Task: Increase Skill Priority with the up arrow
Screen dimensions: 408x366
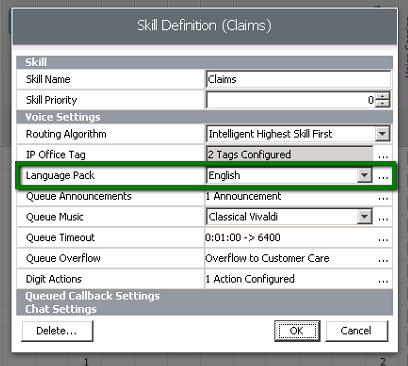Action: click(382, 96)
